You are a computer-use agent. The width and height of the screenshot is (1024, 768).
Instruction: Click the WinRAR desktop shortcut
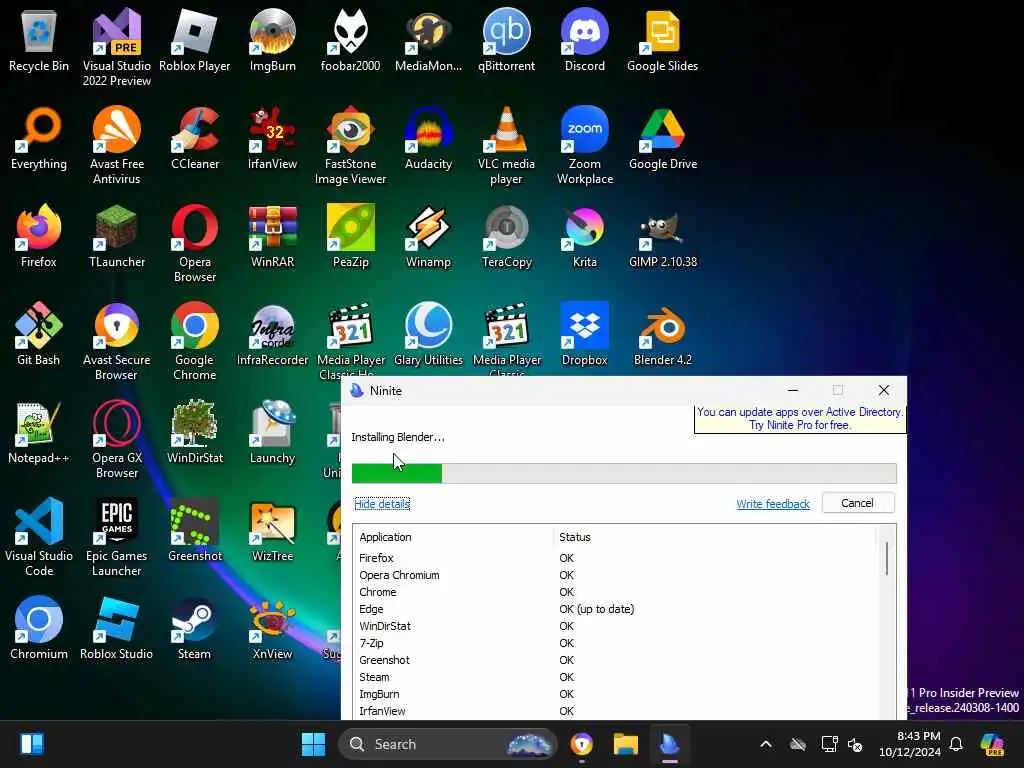point(272,236)
